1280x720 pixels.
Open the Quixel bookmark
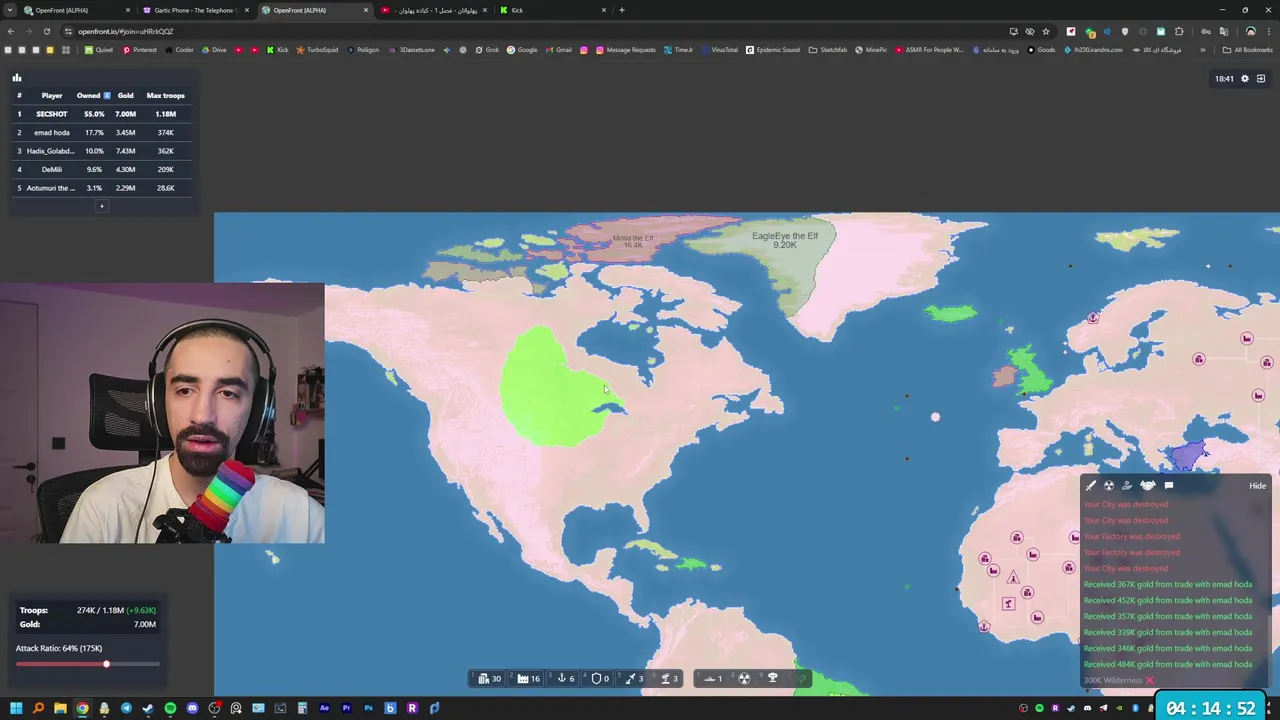[99, 50]
